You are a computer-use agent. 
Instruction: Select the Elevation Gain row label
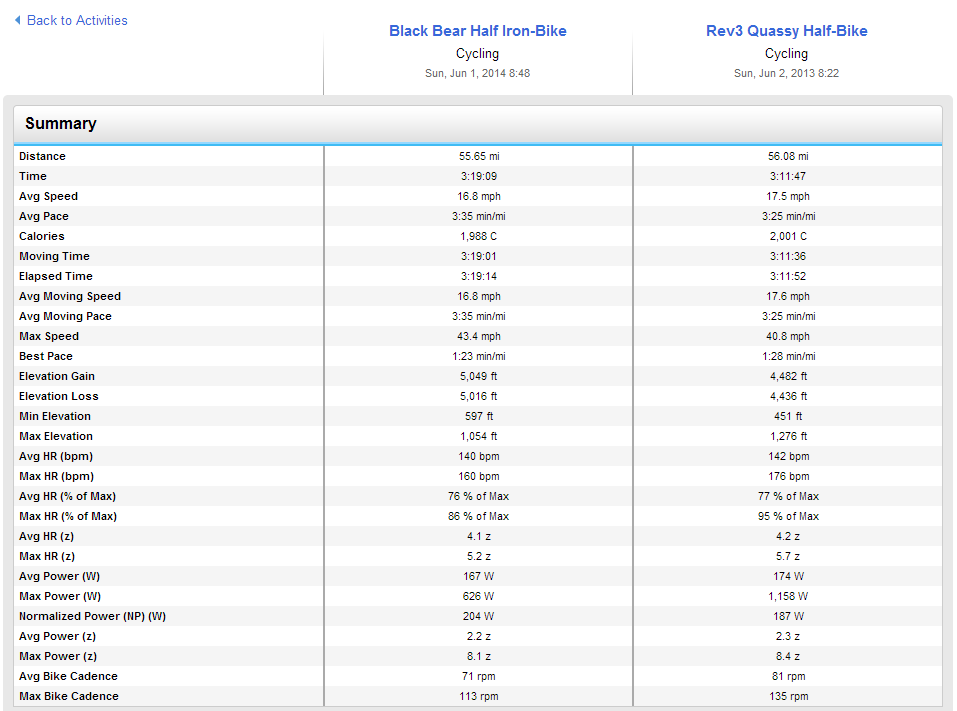pyautogui.click(x=57, y=377)
